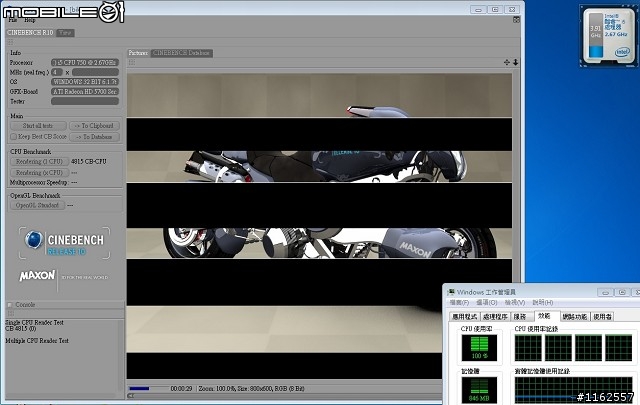Click the picture viewer move icon
Screen dimensions: 640x405
tap(507, 62)
